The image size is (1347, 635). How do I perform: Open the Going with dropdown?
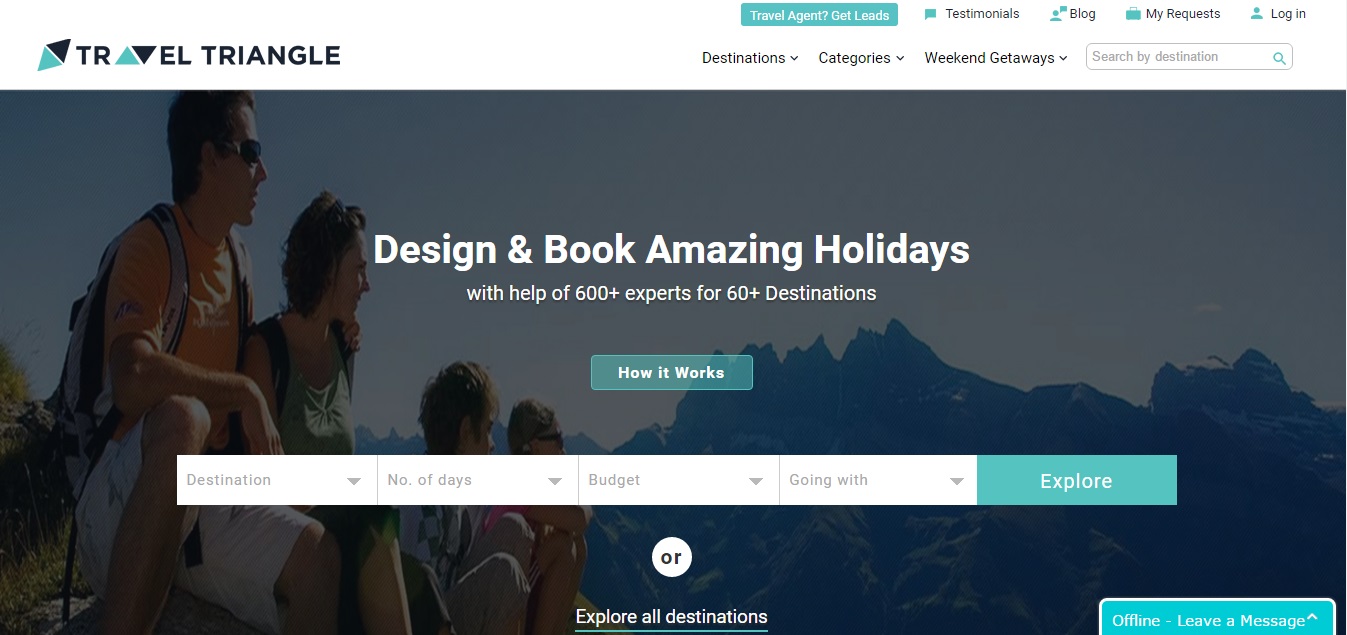[878, 480]
